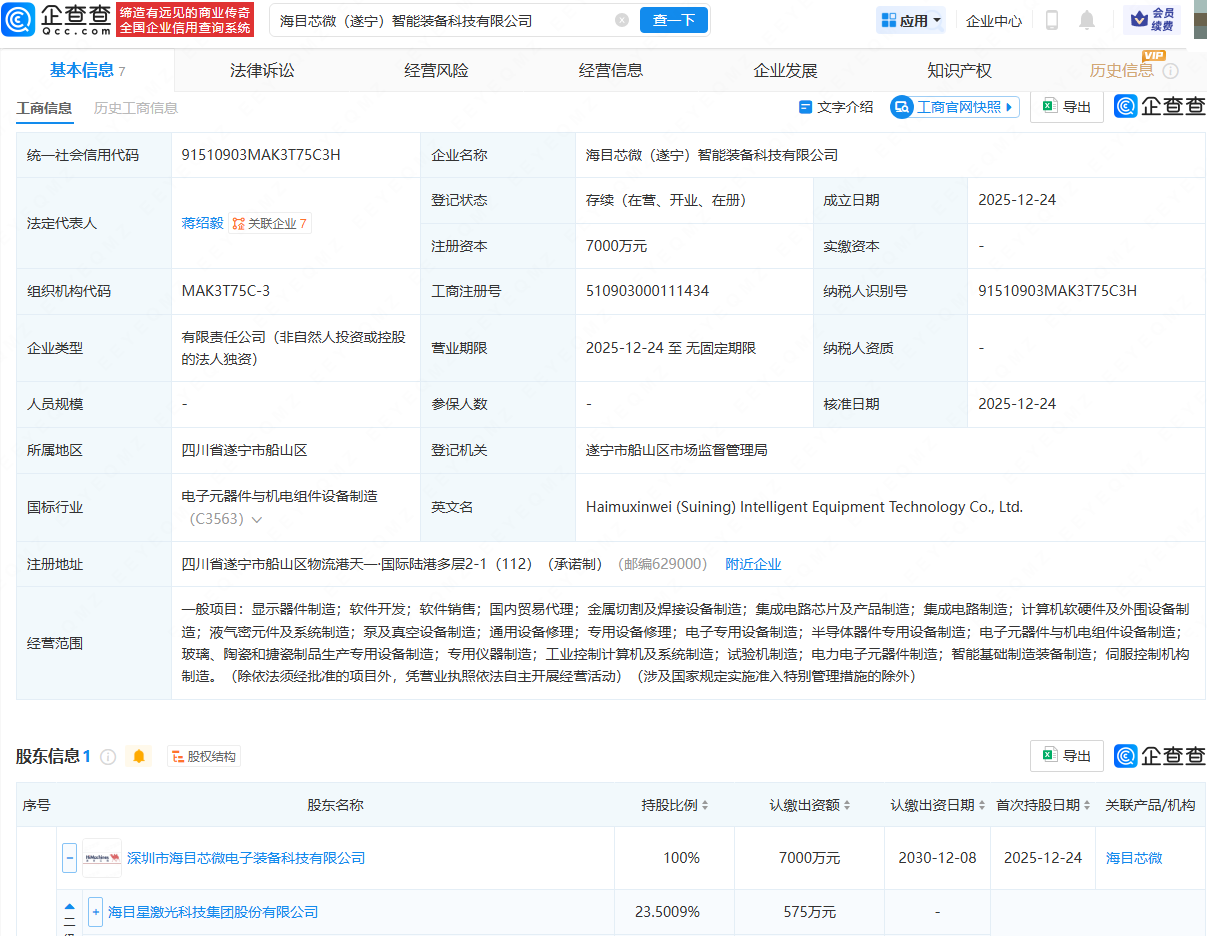Clear the search box using the X icon
The width and height of the screenshot is (1207, 936).
[623, 20]
